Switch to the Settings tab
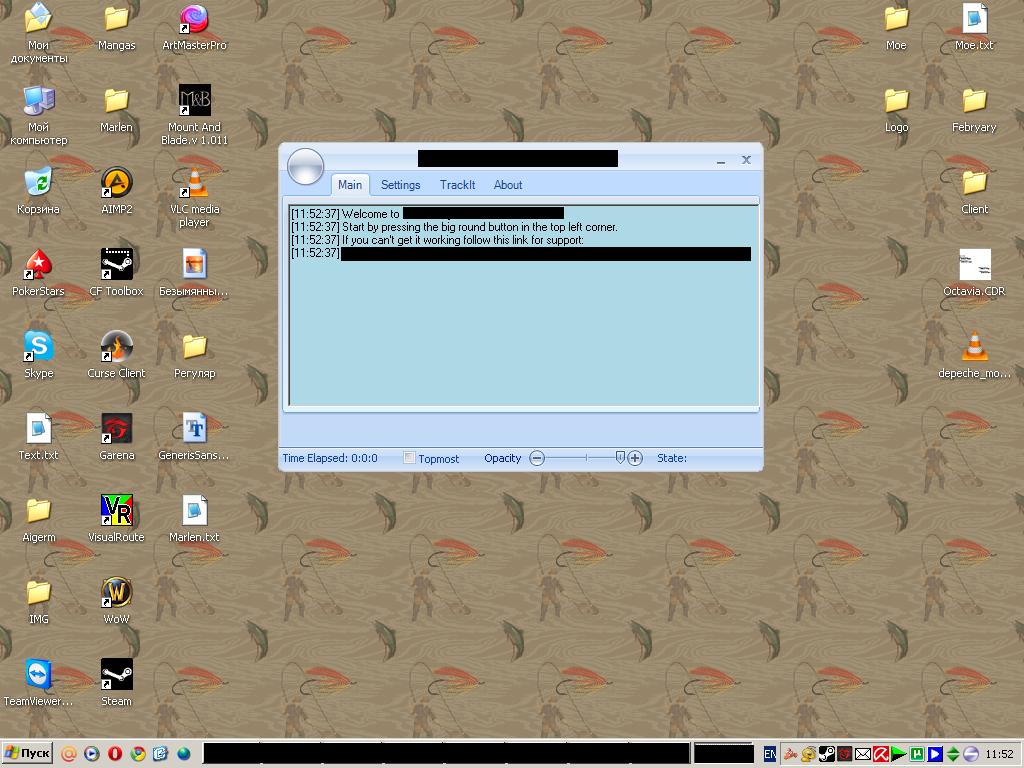This screenshot has width=1024, height=768. tap(400, 185)
